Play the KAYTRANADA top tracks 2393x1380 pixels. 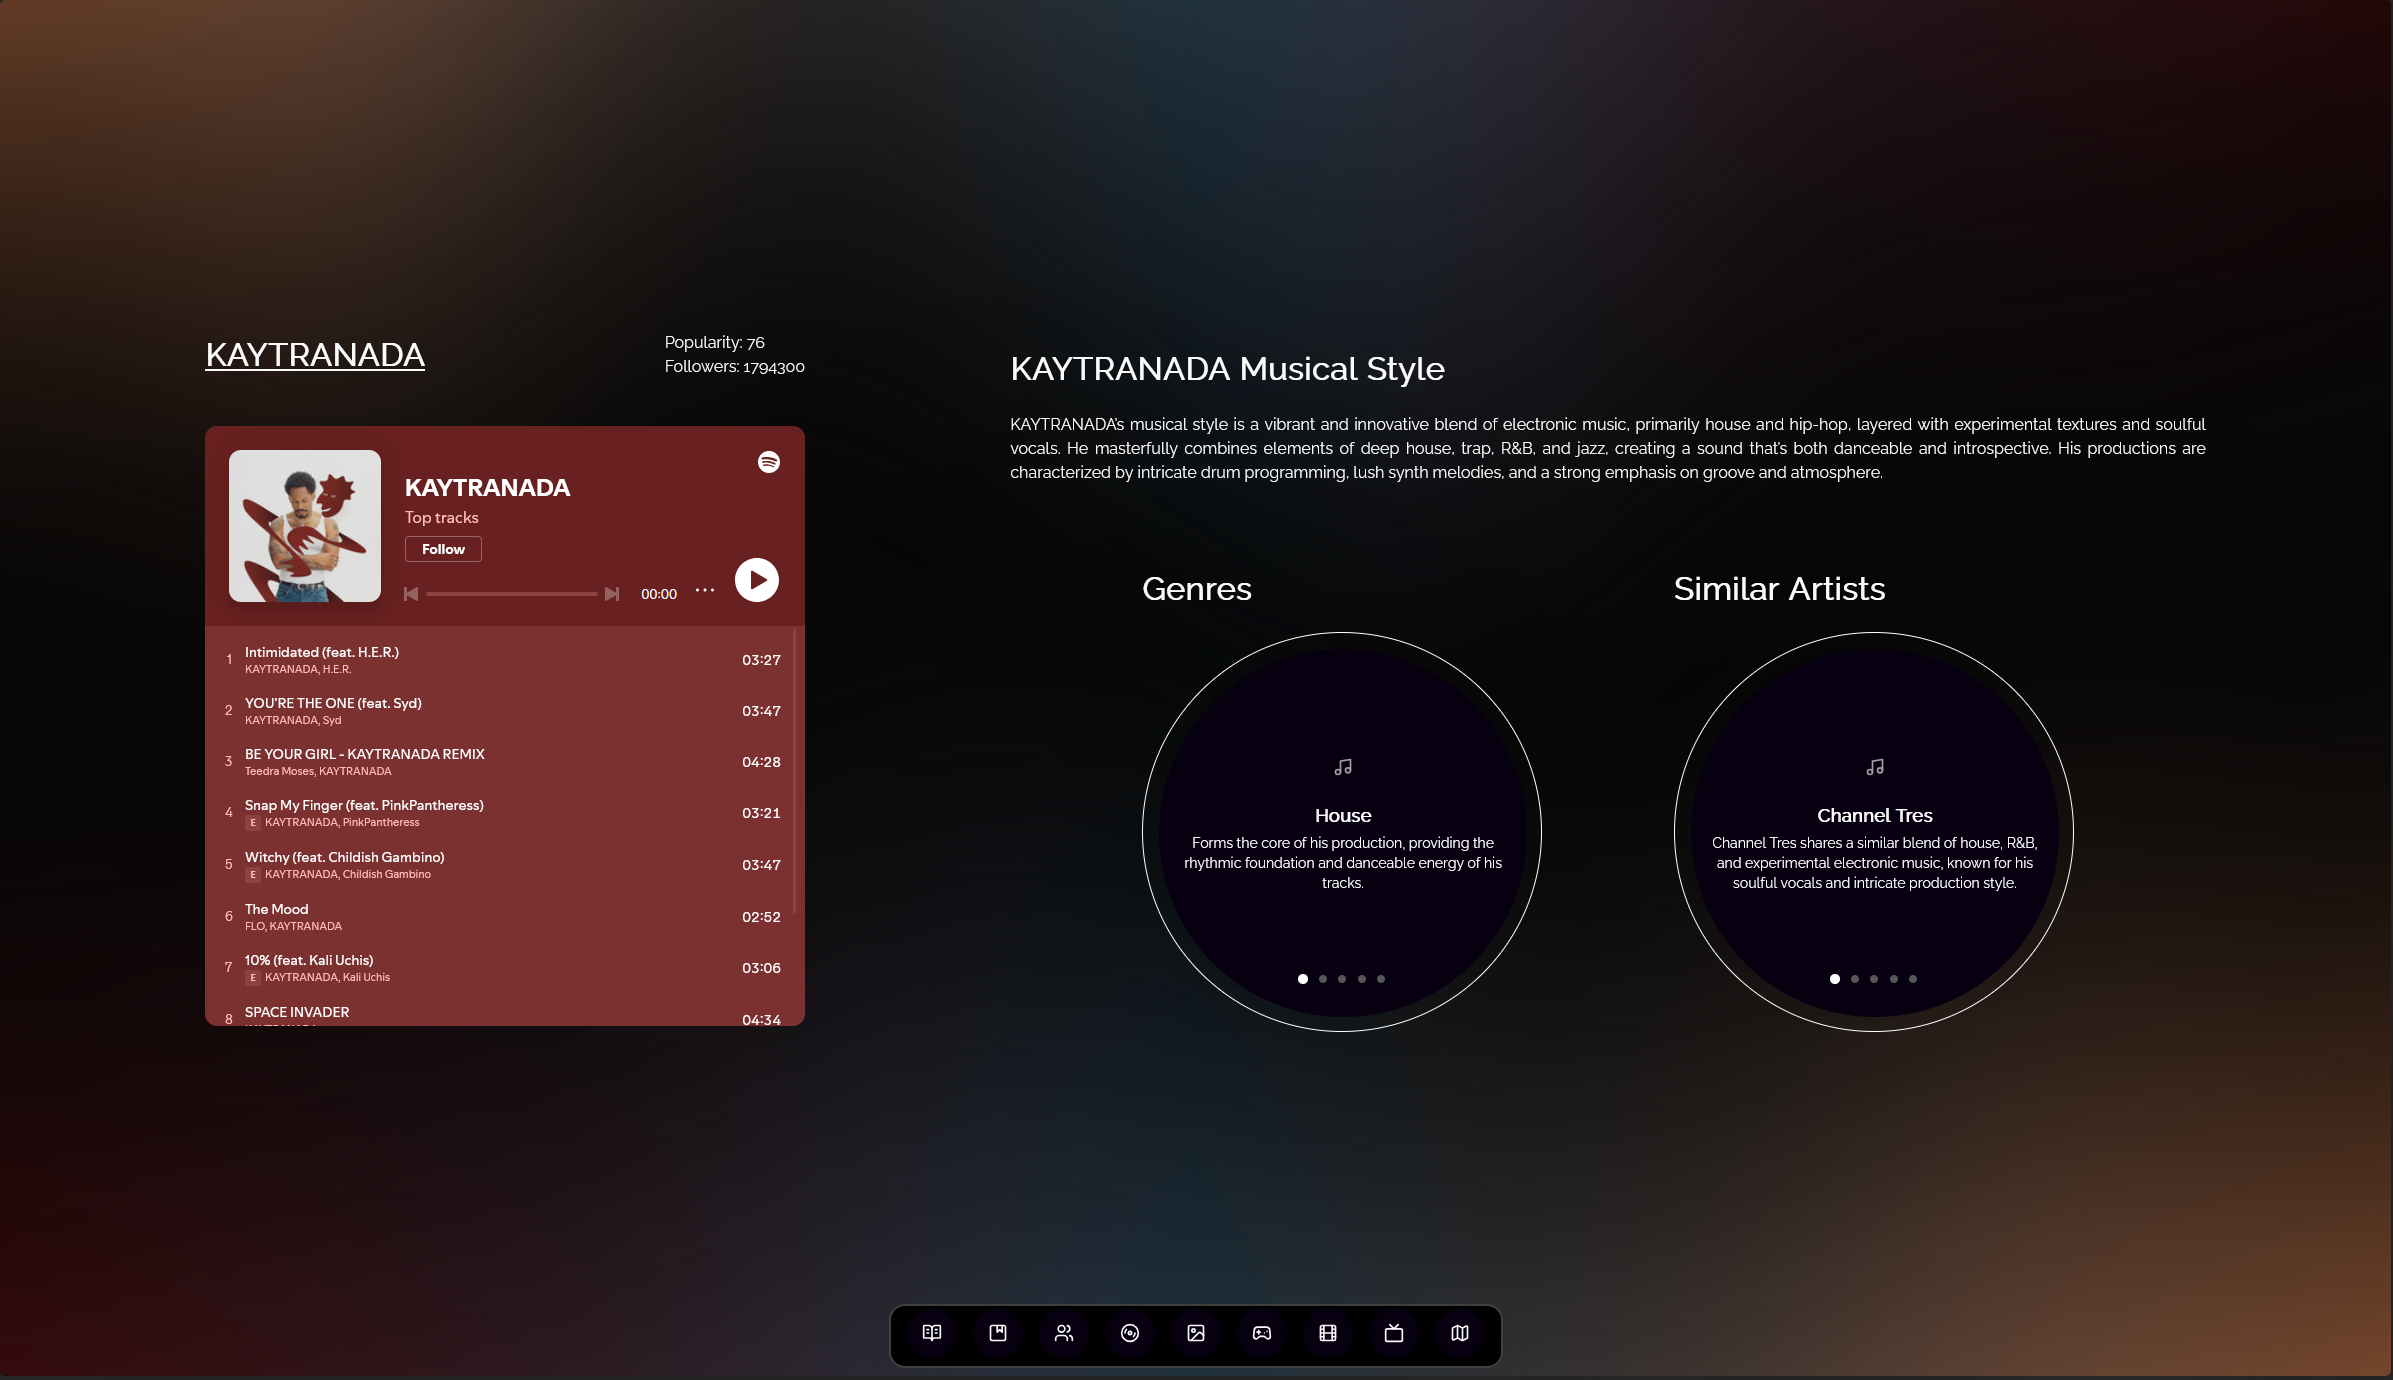coord(757,580)
